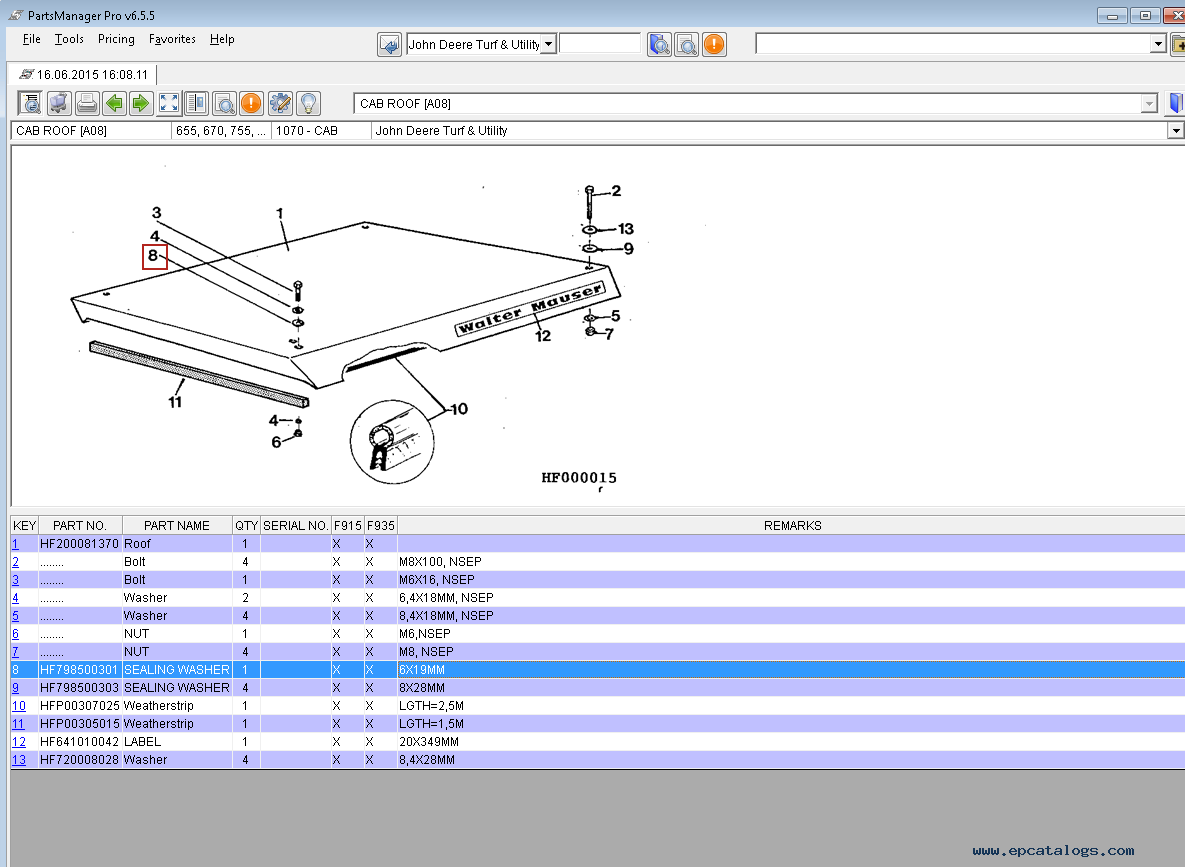Select the 16.06.2015 16:08.11 session tab
This screenshot has height=867, width=1185.
click(84, 75)
